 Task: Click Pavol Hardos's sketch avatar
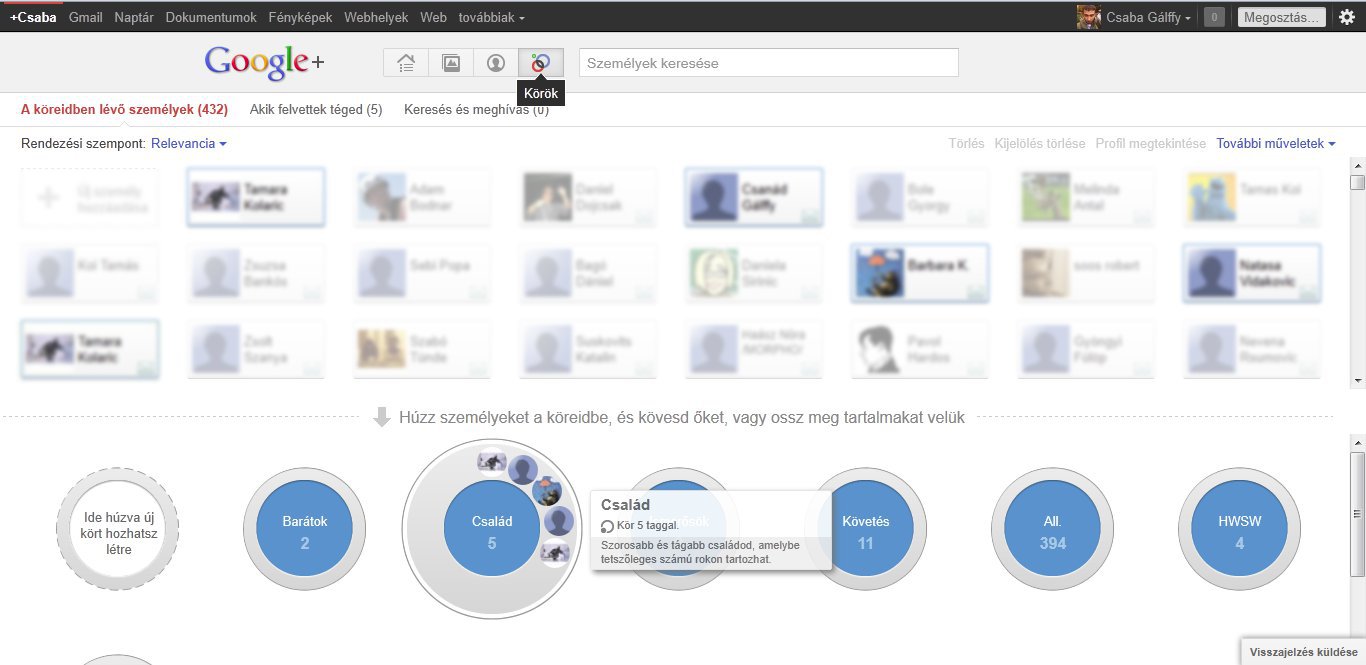[879, 349]
